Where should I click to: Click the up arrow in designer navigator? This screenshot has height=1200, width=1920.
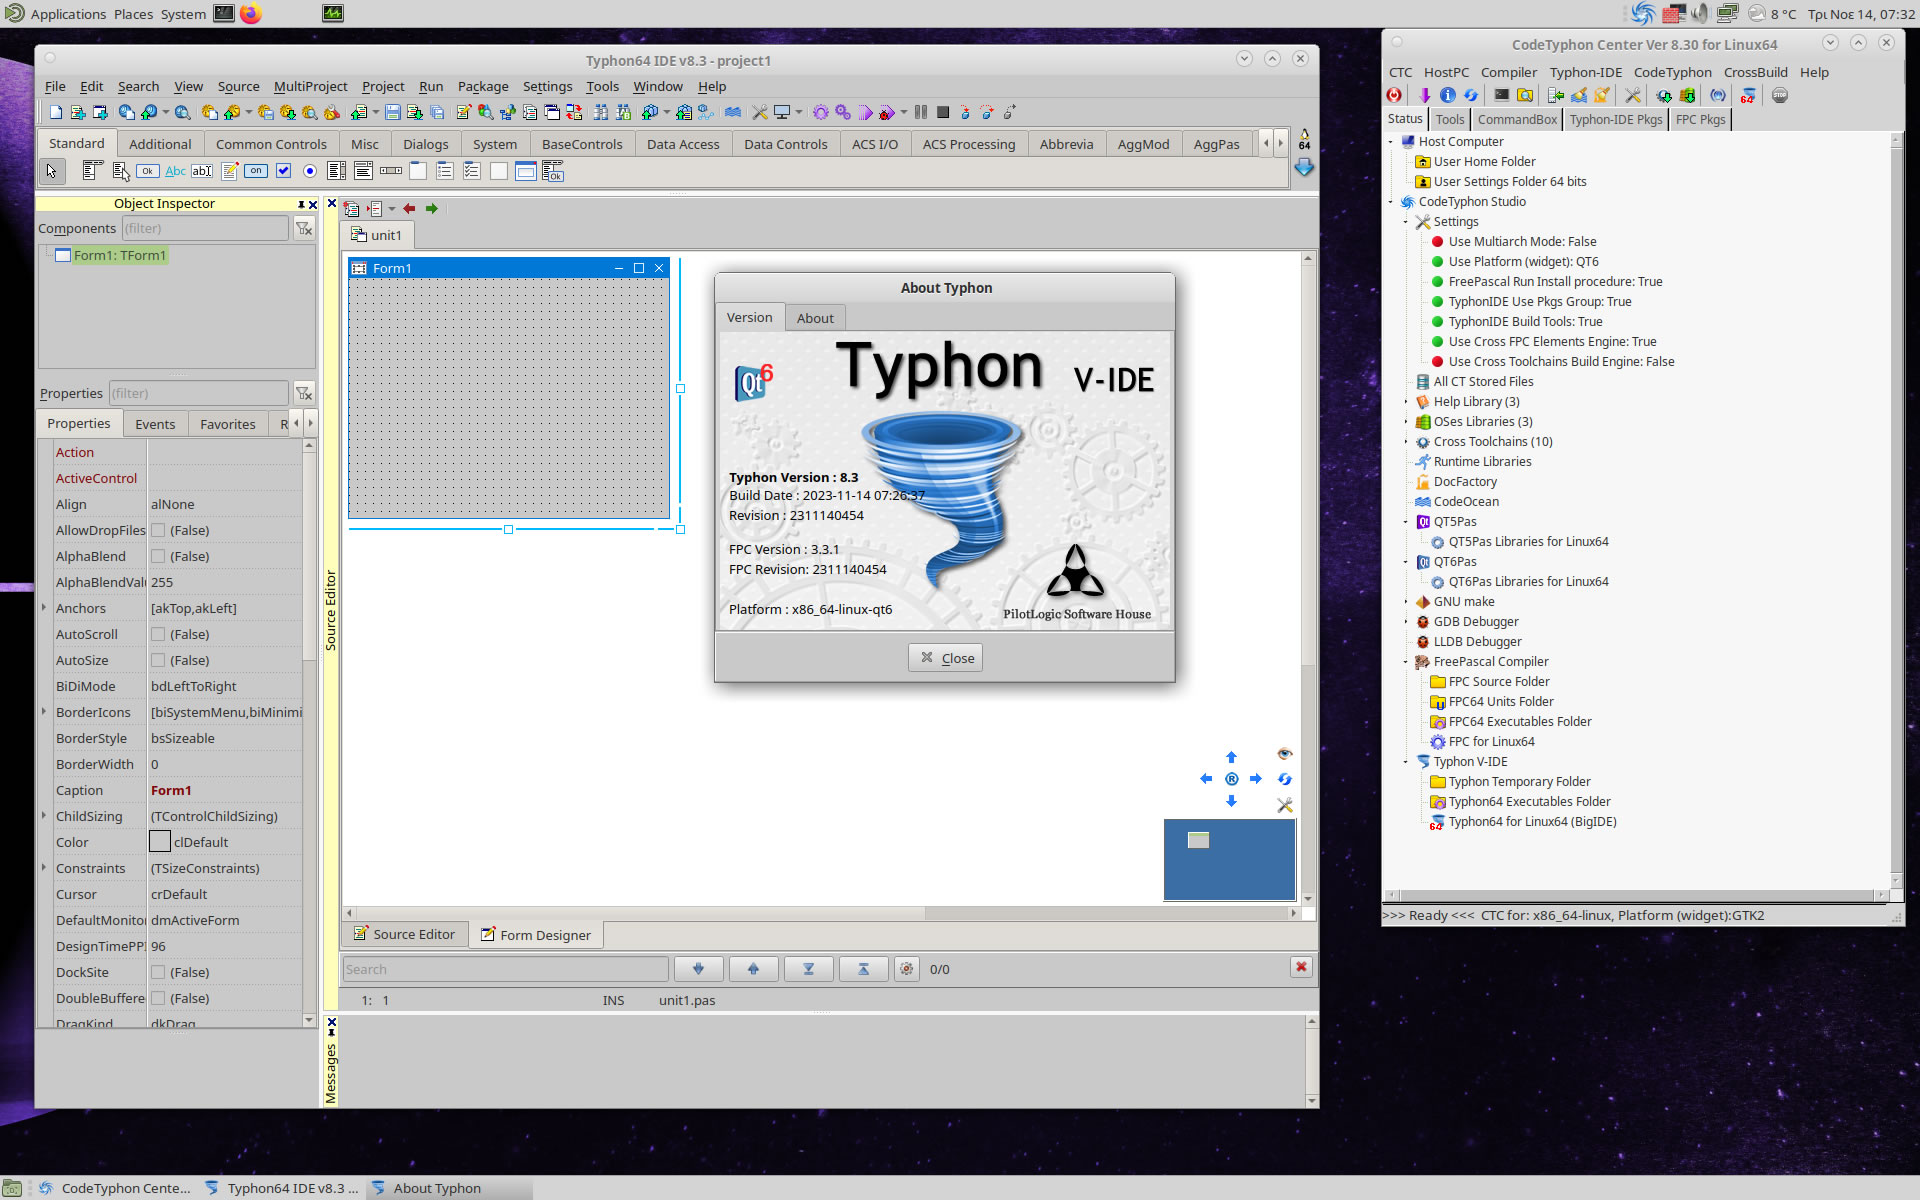coord(1232,757)
